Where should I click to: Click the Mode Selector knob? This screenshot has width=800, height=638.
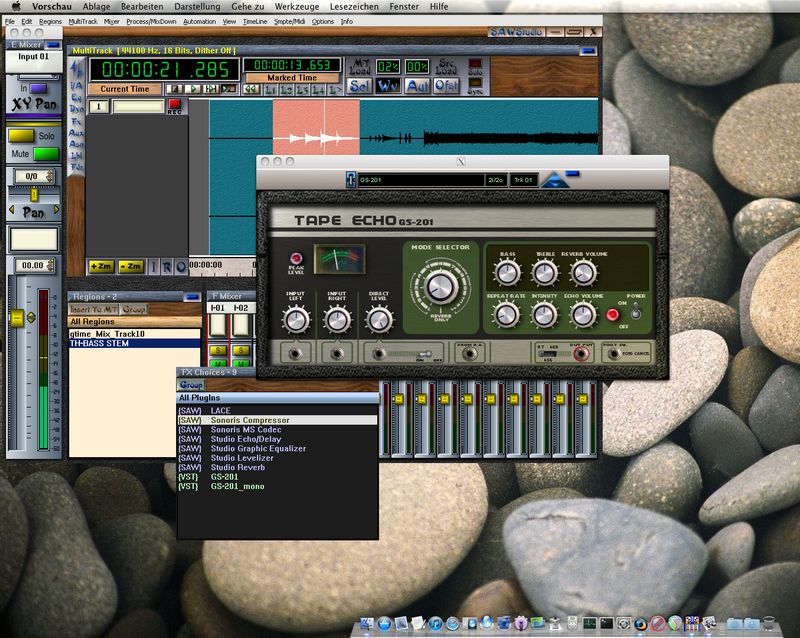tap(440, 286)
